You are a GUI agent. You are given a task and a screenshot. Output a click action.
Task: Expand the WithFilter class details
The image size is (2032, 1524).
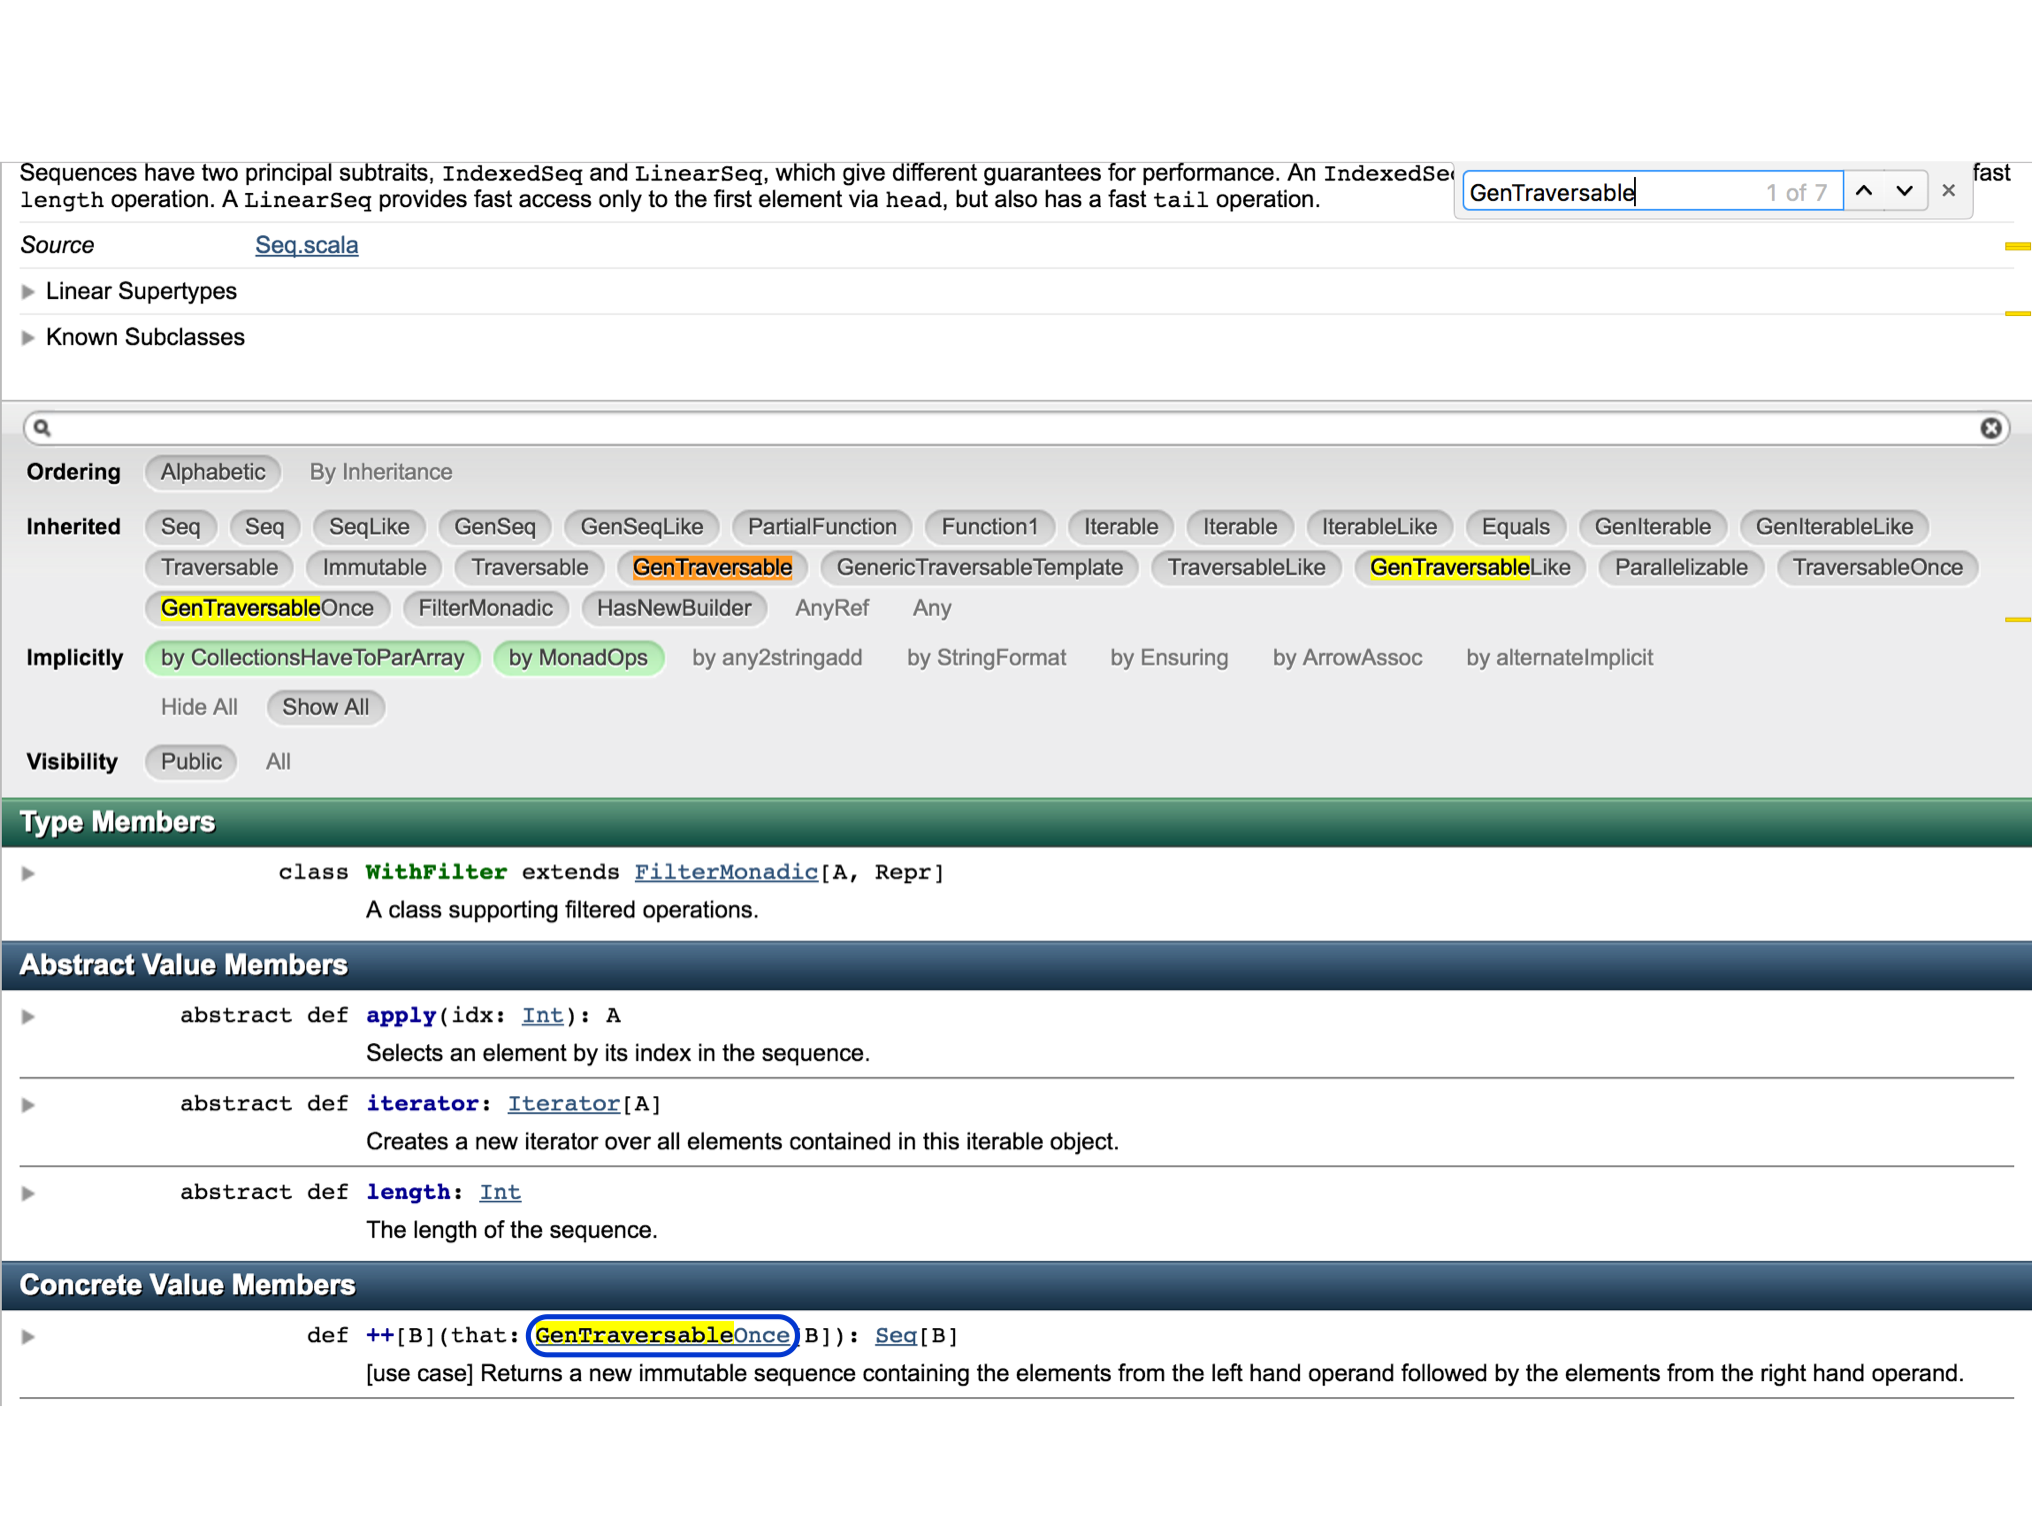27,872
